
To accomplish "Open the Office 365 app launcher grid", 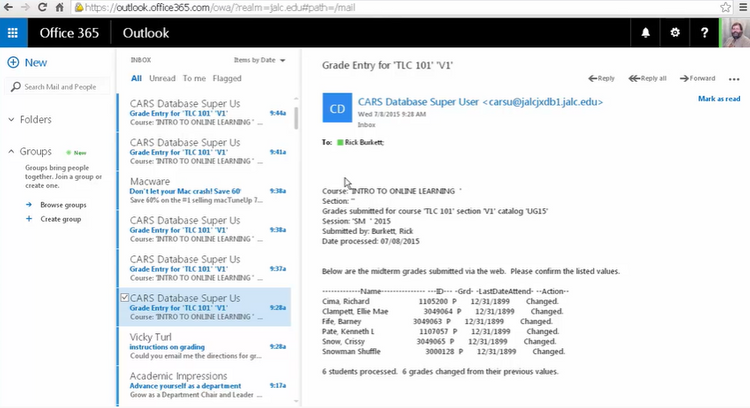I will pyautogui.click(x=13, y=33).
